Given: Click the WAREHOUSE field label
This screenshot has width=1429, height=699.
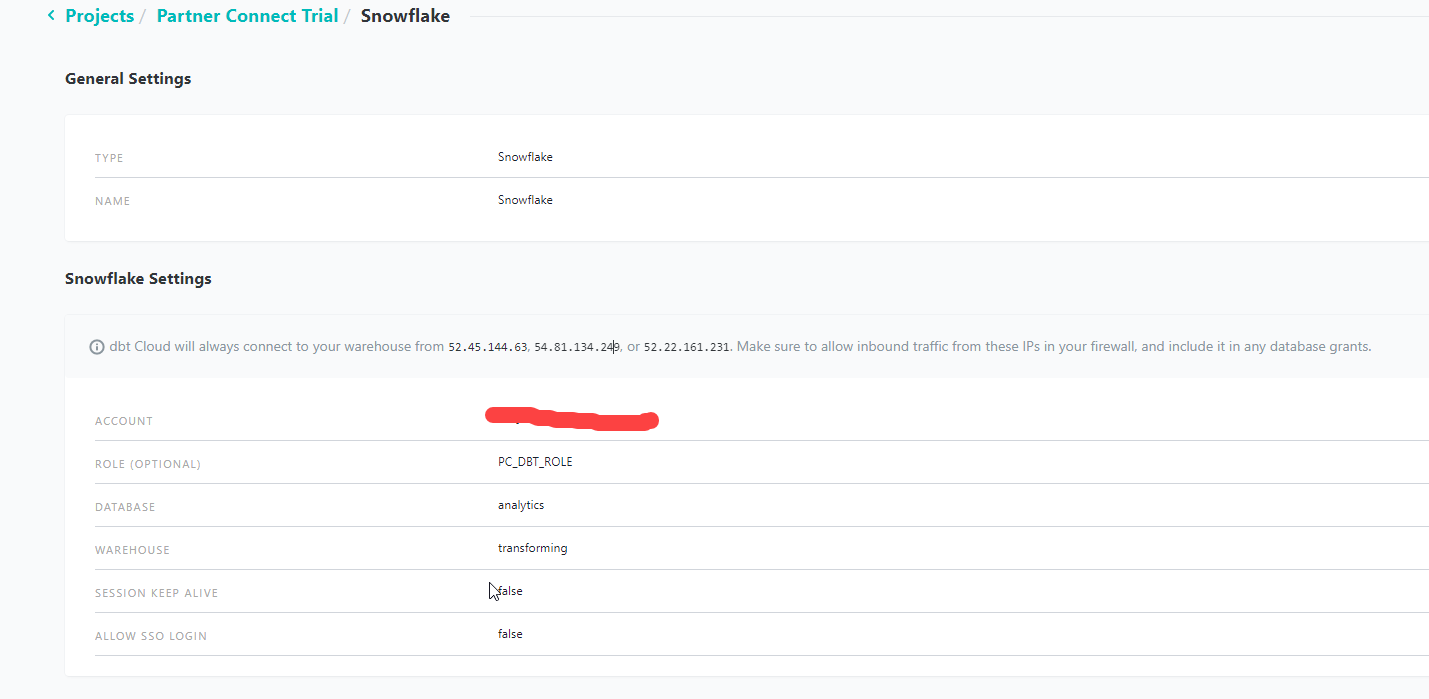Looking at the screenshot, I should pyautogui.click(x=132, y=550).
